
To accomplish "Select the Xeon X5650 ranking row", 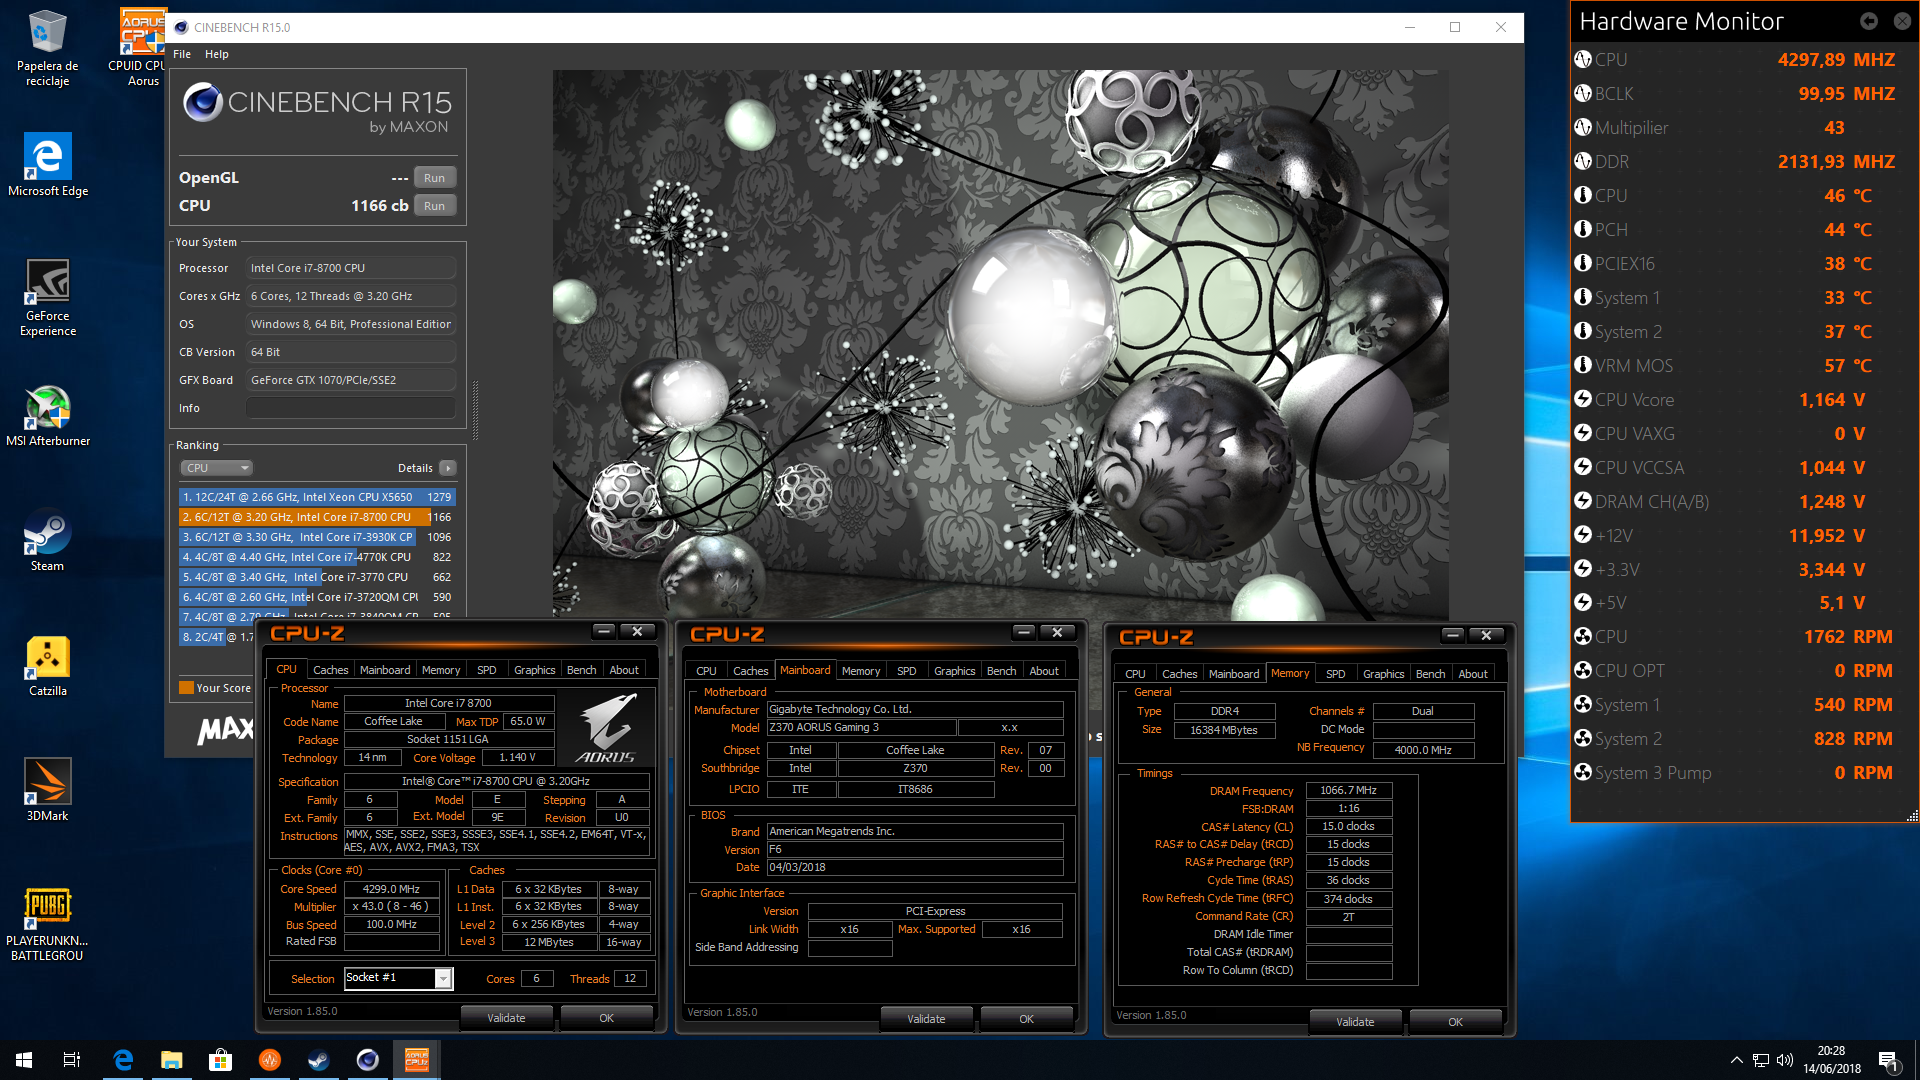I will pyautogui.click(x=317, y=497).
